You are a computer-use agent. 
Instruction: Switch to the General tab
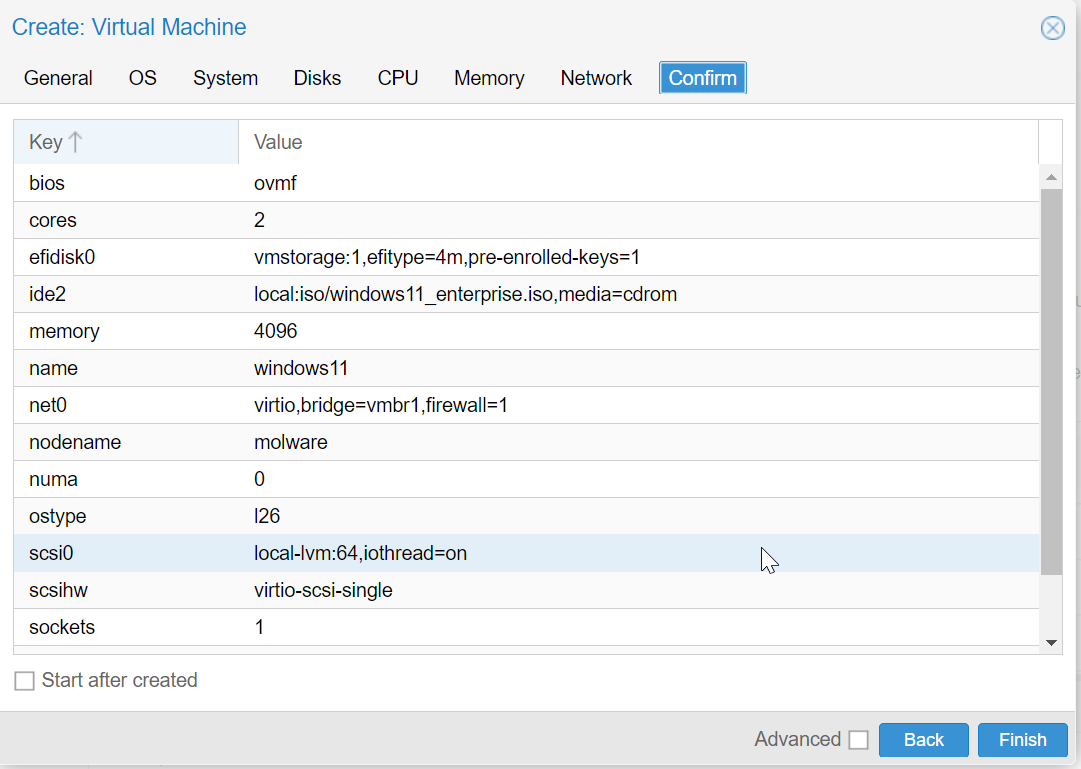[x=58, y=78]
